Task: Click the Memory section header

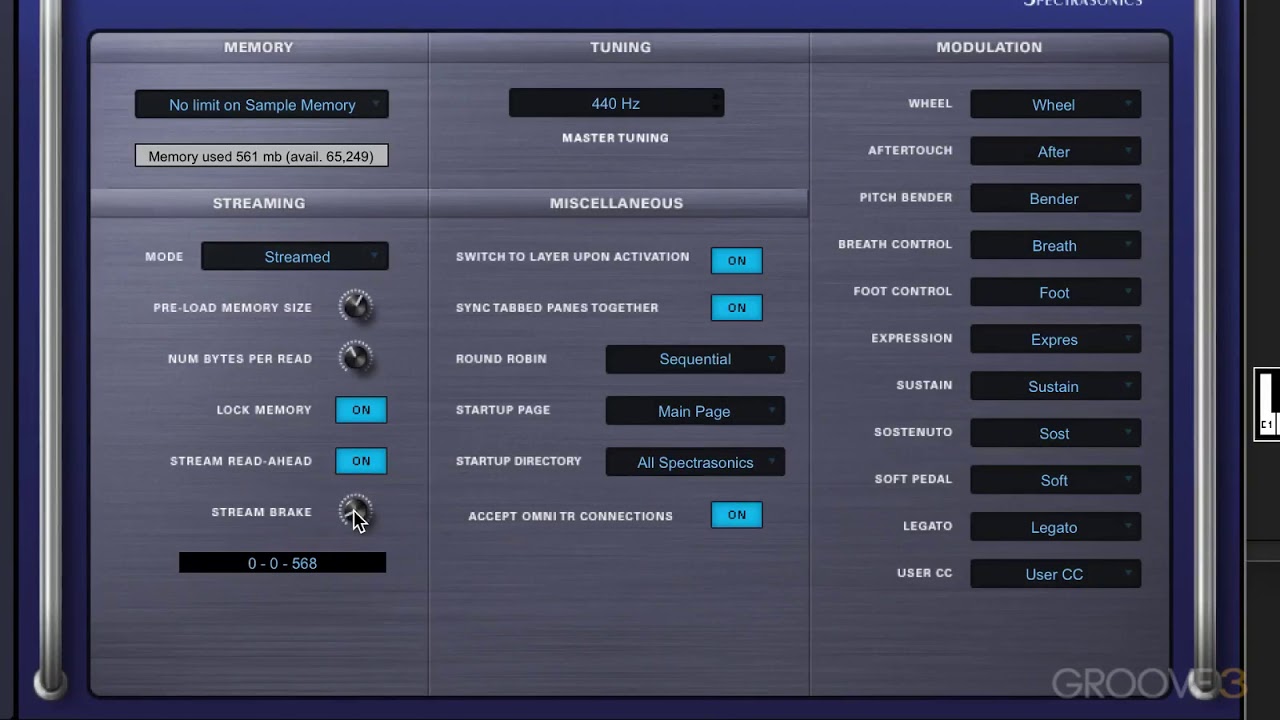Action: pyautogui.click(x=259, y=47)
